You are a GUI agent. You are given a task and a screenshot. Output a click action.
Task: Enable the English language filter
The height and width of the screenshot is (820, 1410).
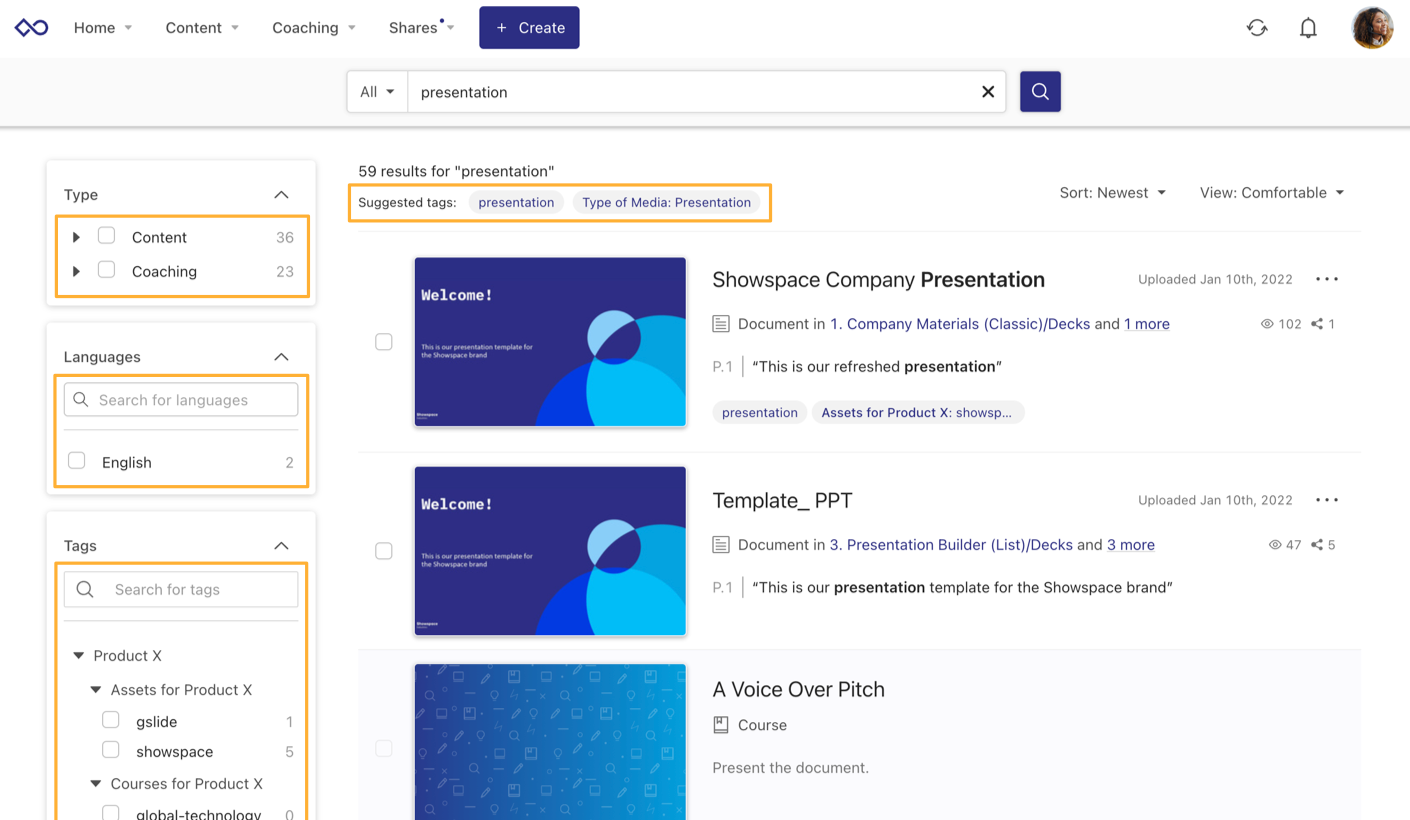76,461
